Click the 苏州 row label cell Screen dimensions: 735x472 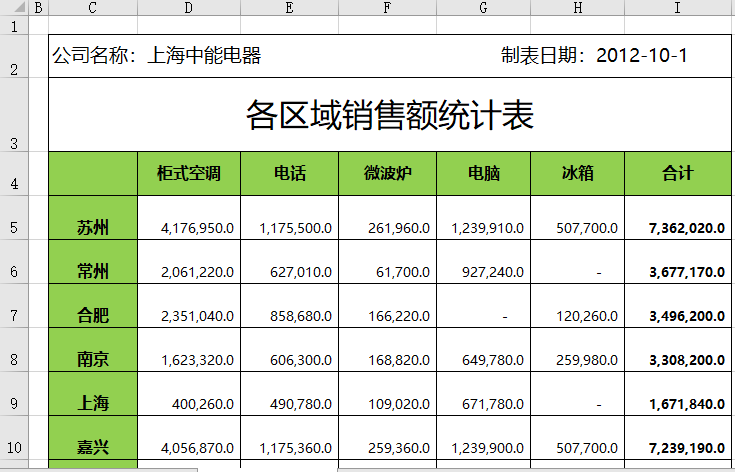tap(93, 228)
